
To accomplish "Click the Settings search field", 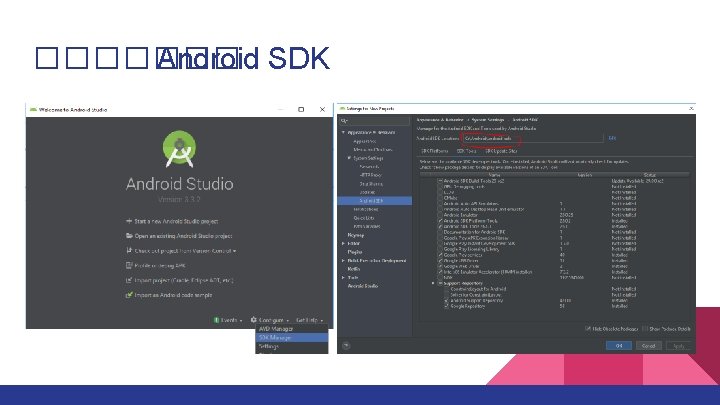I will point(374,121).
